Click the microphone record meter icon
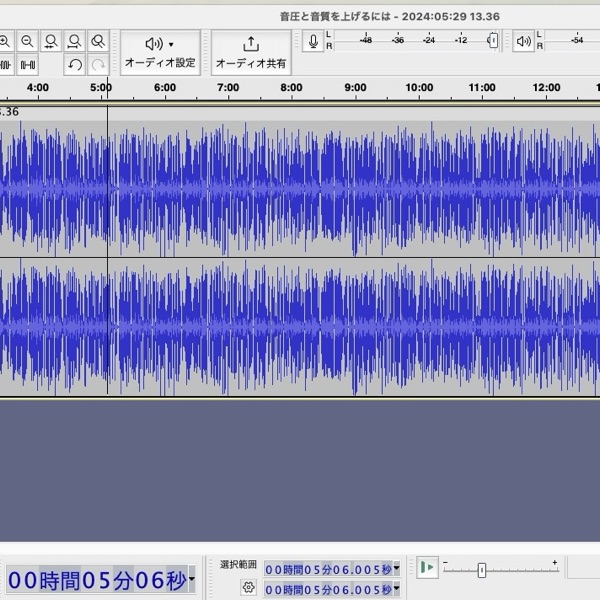Image resolution: width=600 pixels, height=600 pixels. tap(314, 41)
